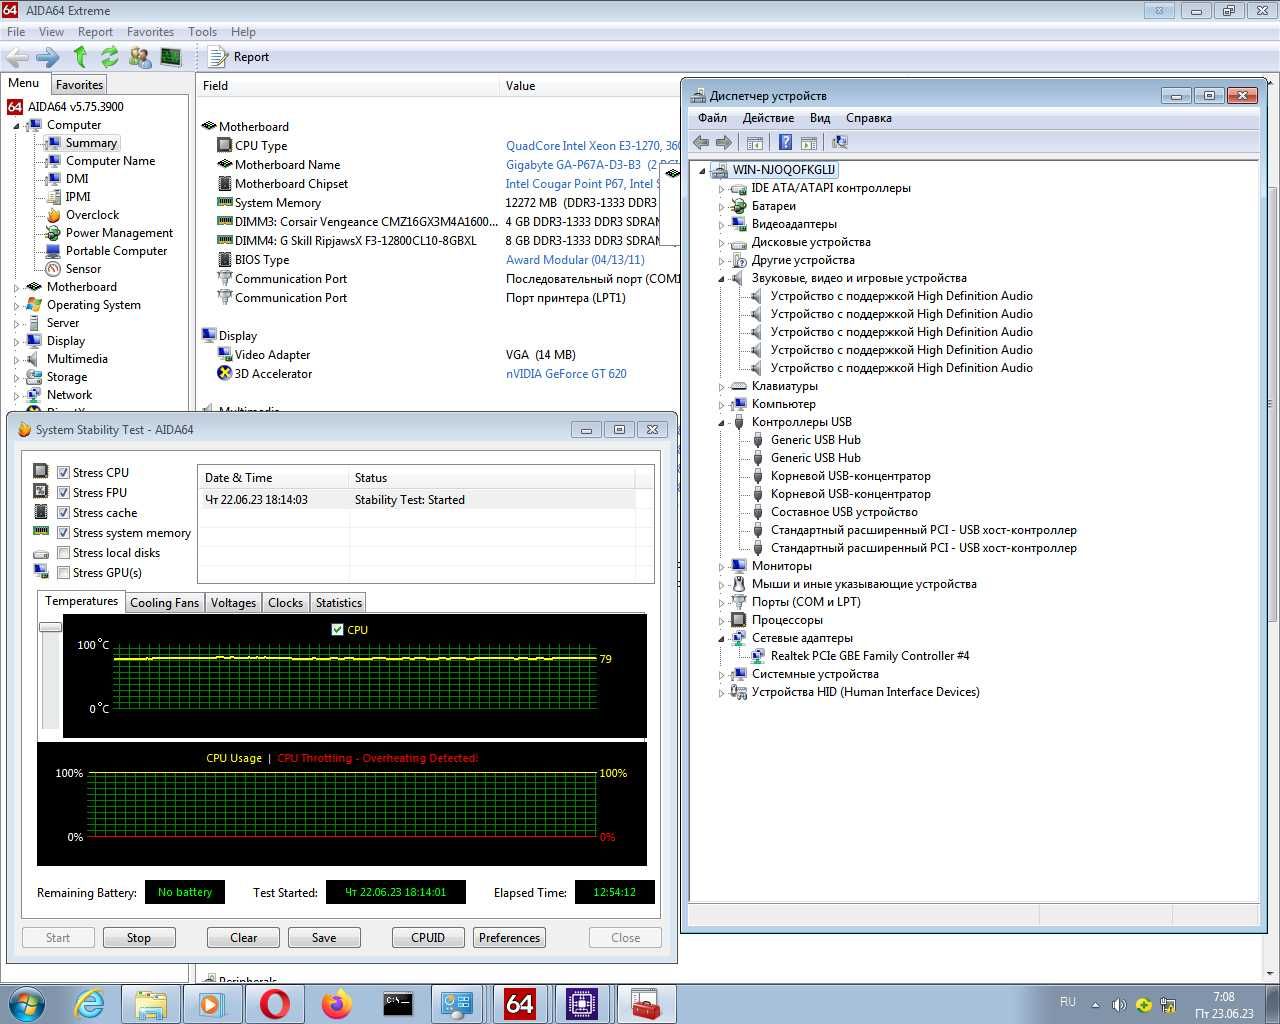Toggle the Stress cache checkbox

click(x=63, y=513)
